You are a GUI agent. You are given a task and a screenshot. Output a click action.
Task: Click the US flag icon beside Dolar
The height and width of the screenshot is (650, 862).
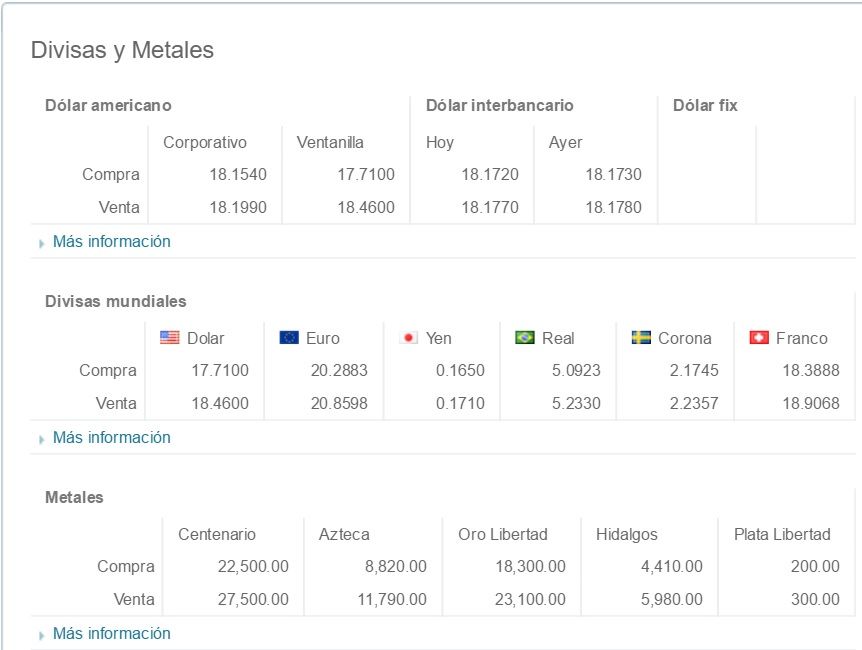pyautogui.click(x=170, y=338)
